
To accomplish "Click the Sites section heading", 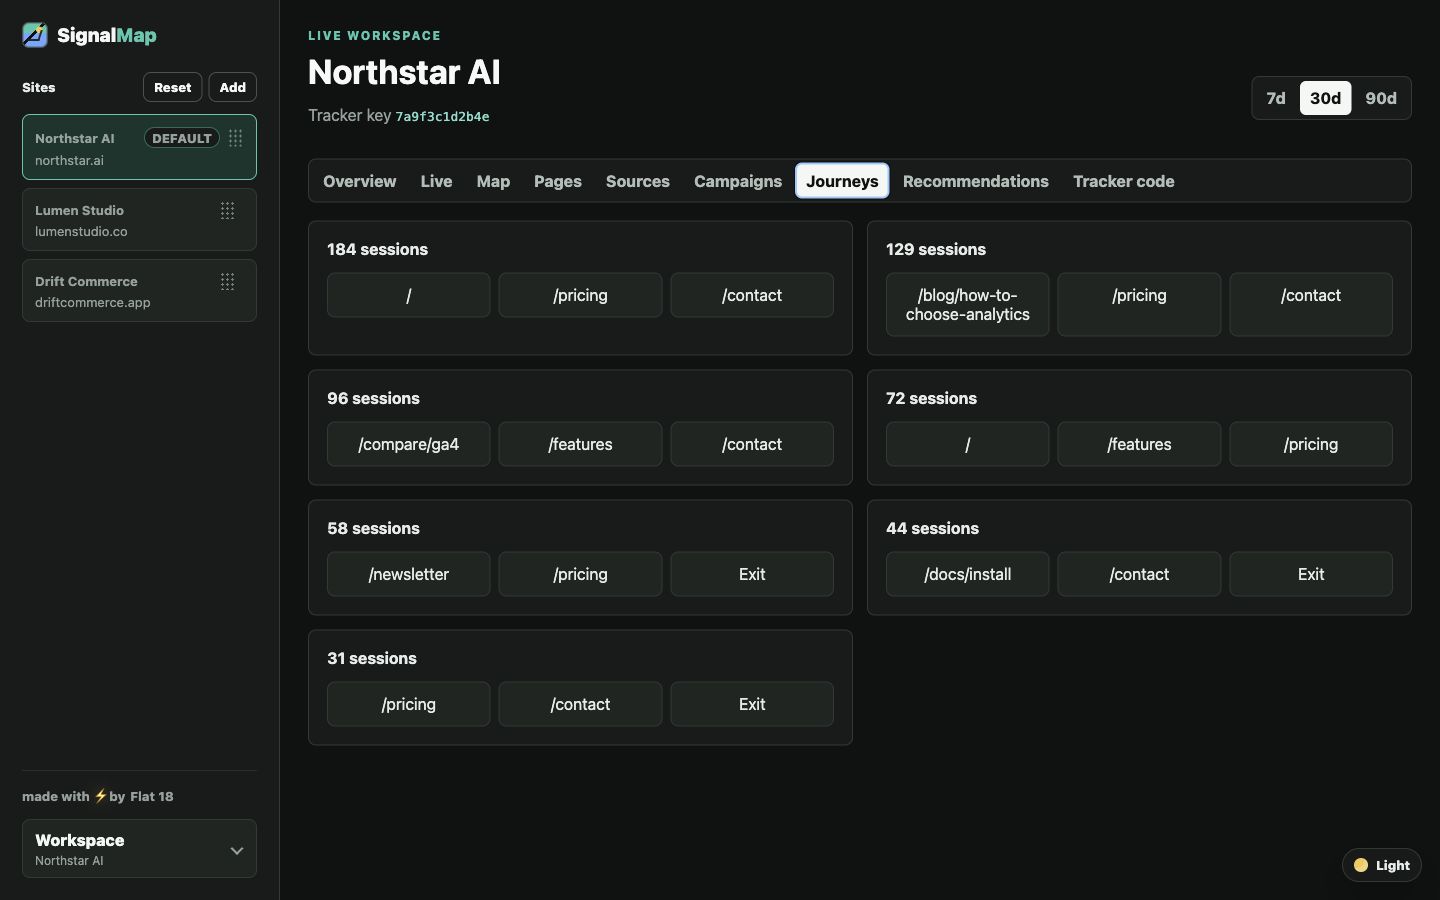I will [39, 87].
